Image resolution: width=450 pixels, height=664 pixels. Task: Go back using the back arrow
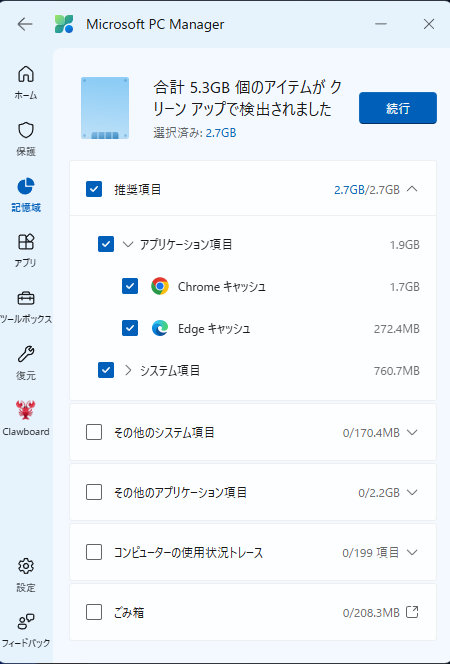click(x=25, y=24)
